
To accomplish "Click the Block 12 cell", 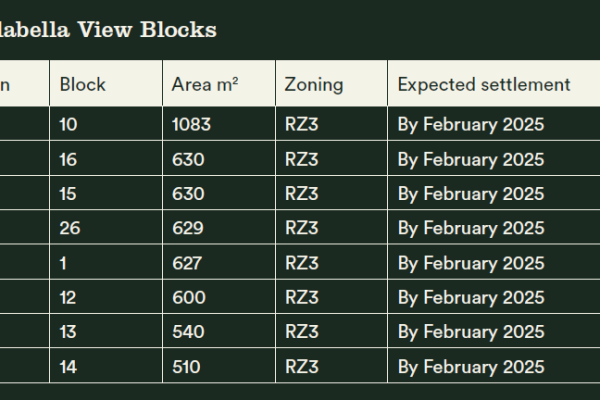I will pos(69,298).
